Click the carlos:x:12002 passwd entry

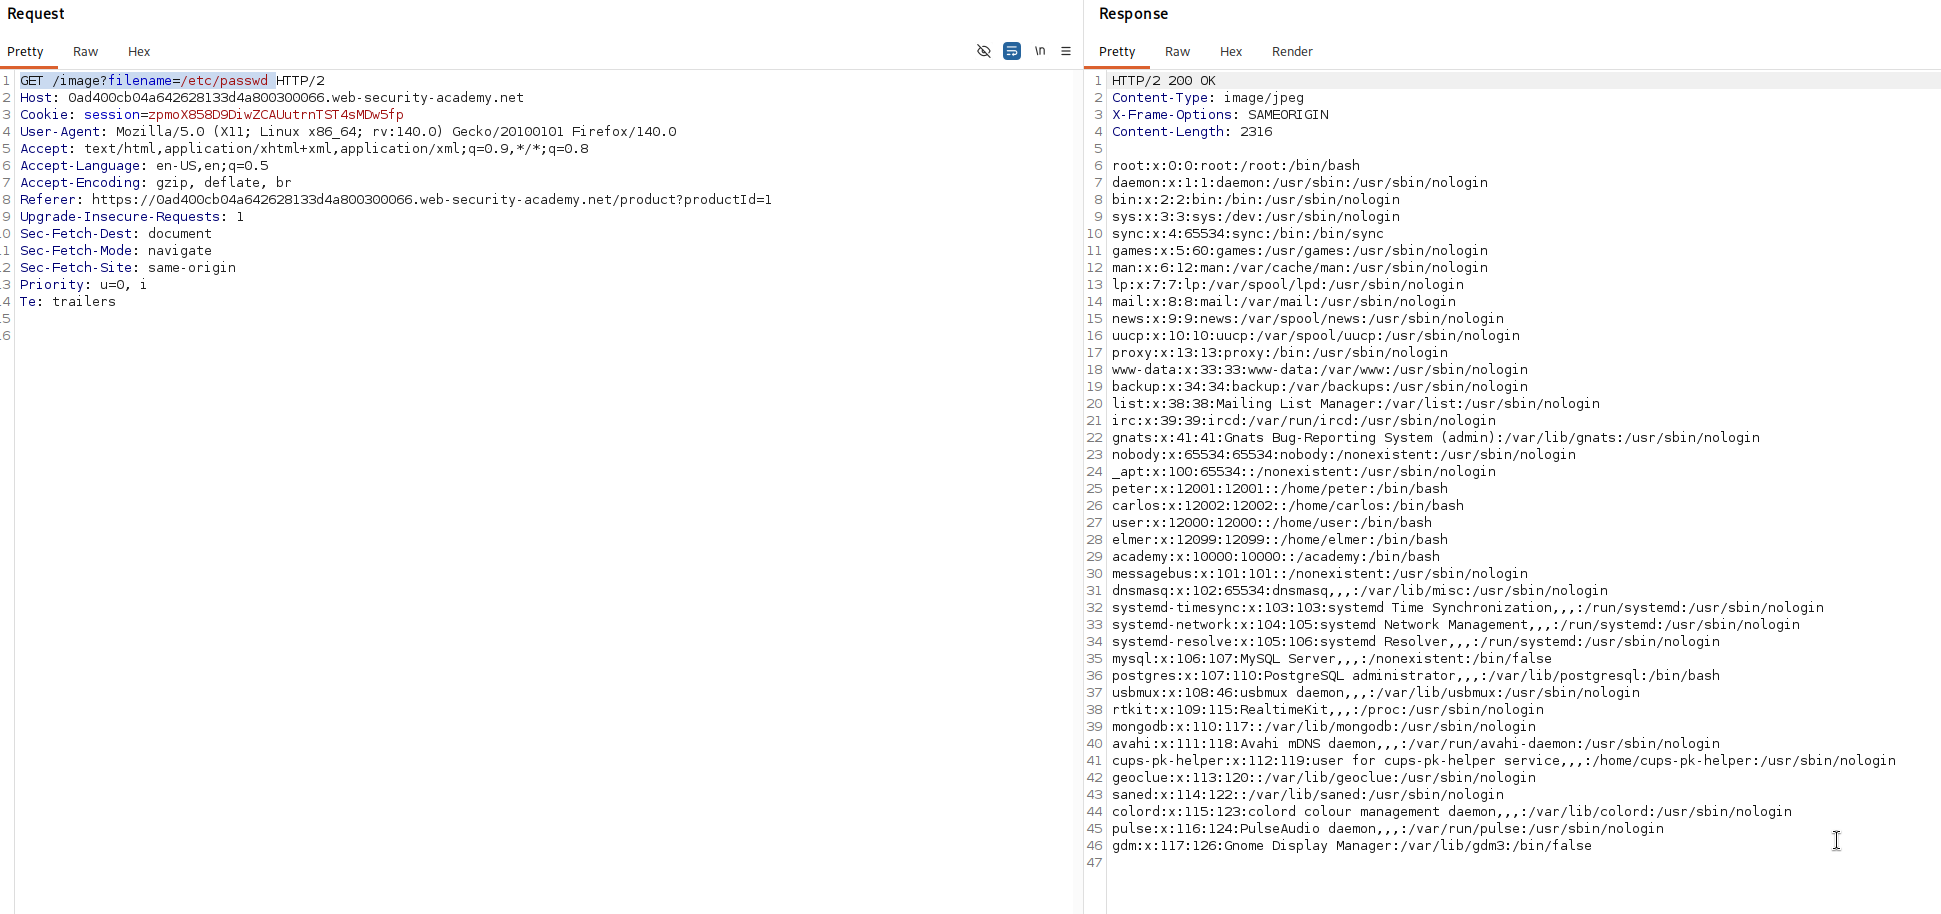1288,506
